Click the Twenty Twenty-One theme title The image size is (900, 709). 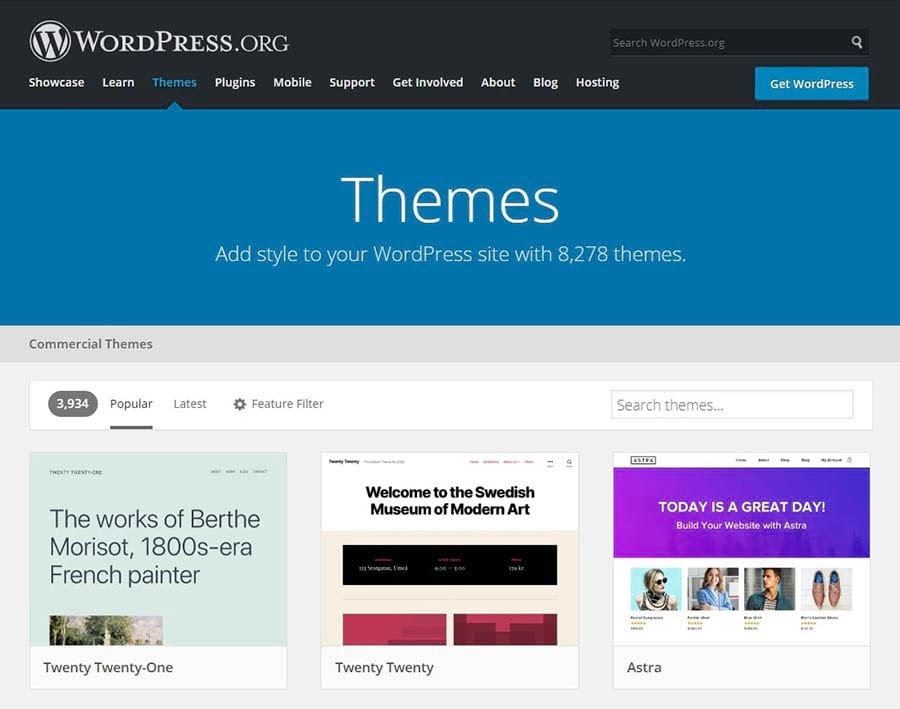point(108,667)
